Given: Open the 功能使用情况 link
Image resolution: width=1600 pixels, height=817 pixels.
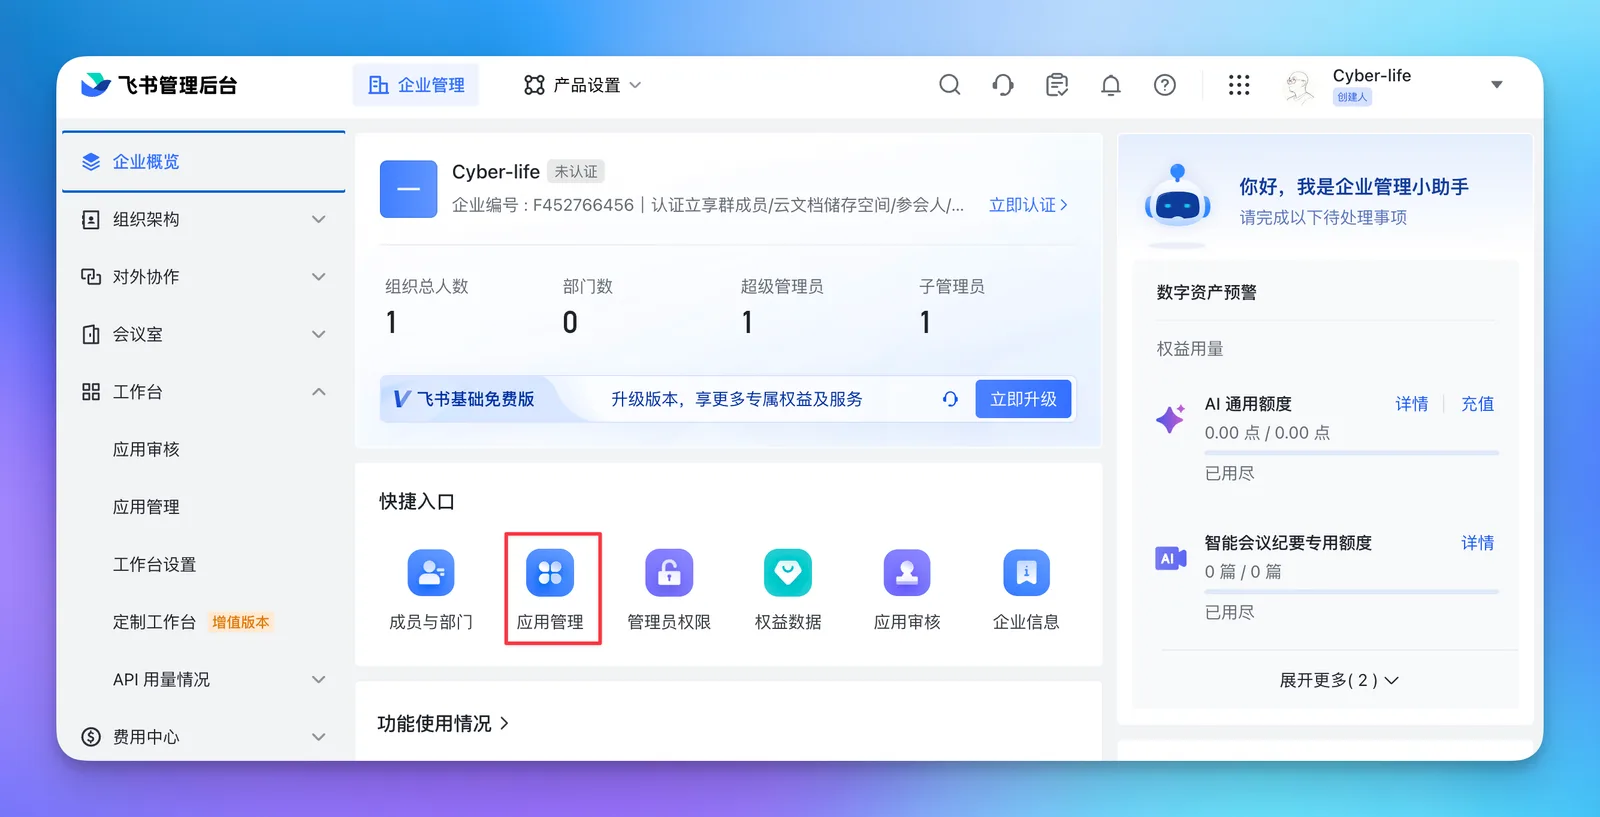Looking at the screenshot, I should pyautogui.click(x=443, y=723).
